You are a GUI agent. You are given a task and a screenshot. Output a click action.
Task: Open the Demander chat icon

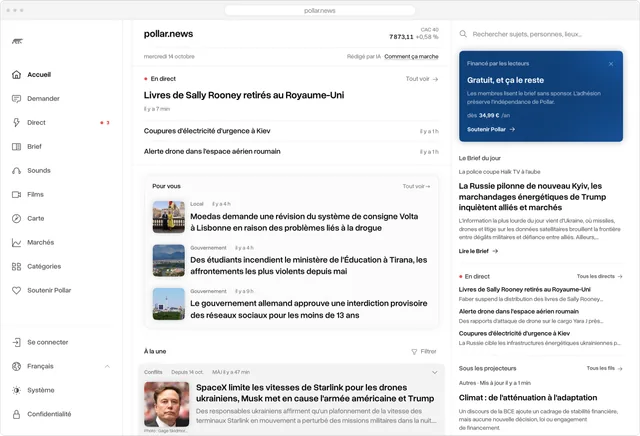(16, 99)
